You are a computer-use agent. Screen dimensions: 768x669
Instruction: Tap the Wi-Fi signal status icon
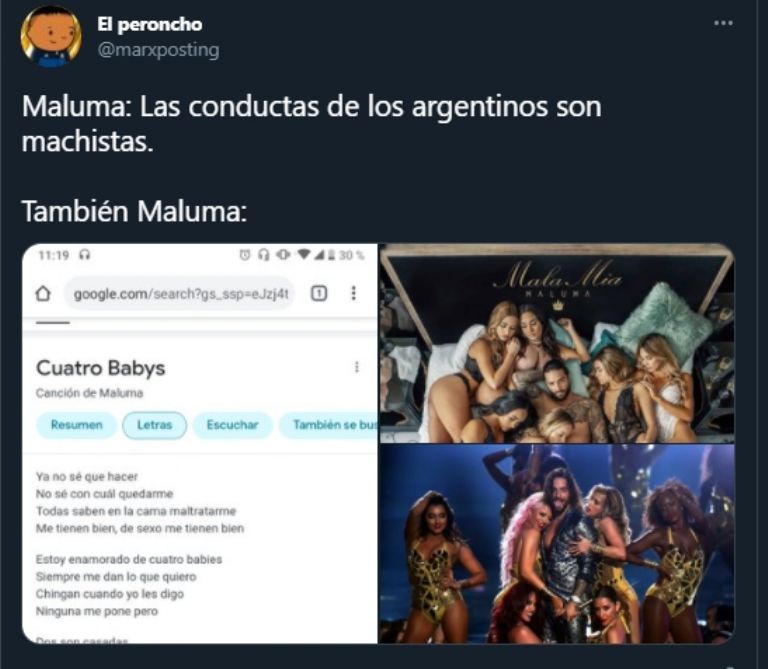304,254
